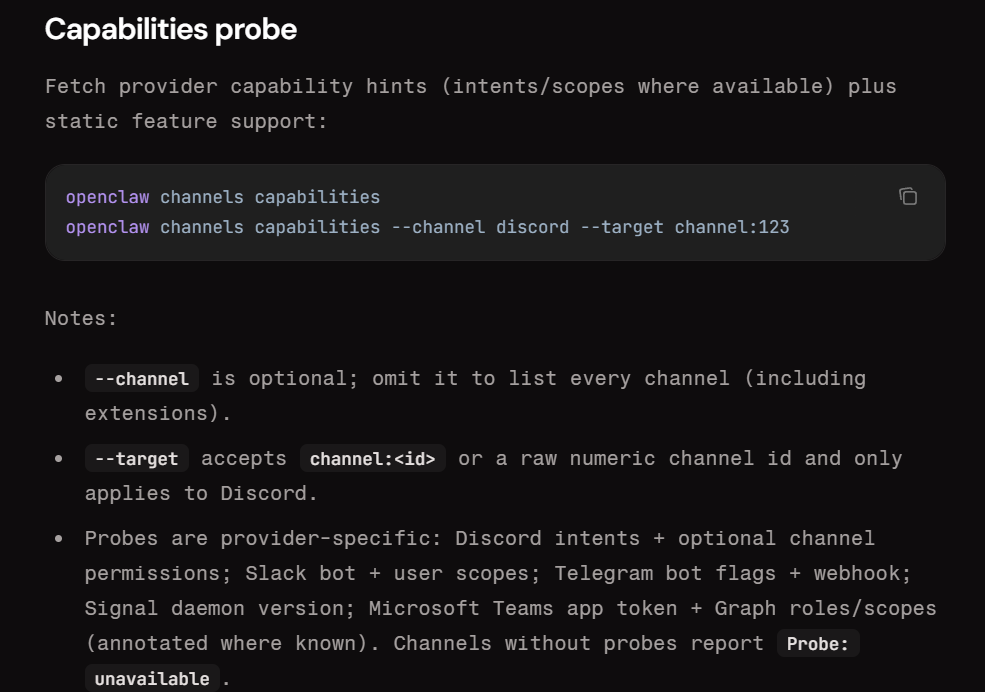Image resolution: width=985 pixels, height=692 pixels.
Task: Click channel:123 target value in code
Action: pos(732,227)
